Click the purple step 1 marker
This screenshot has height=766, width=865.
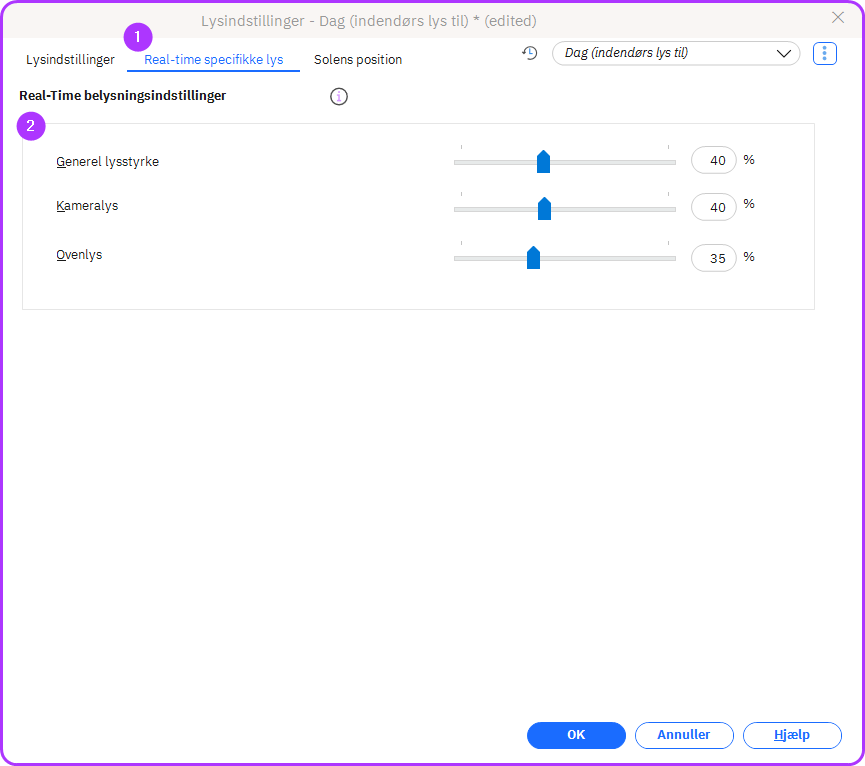pos(137,38)
